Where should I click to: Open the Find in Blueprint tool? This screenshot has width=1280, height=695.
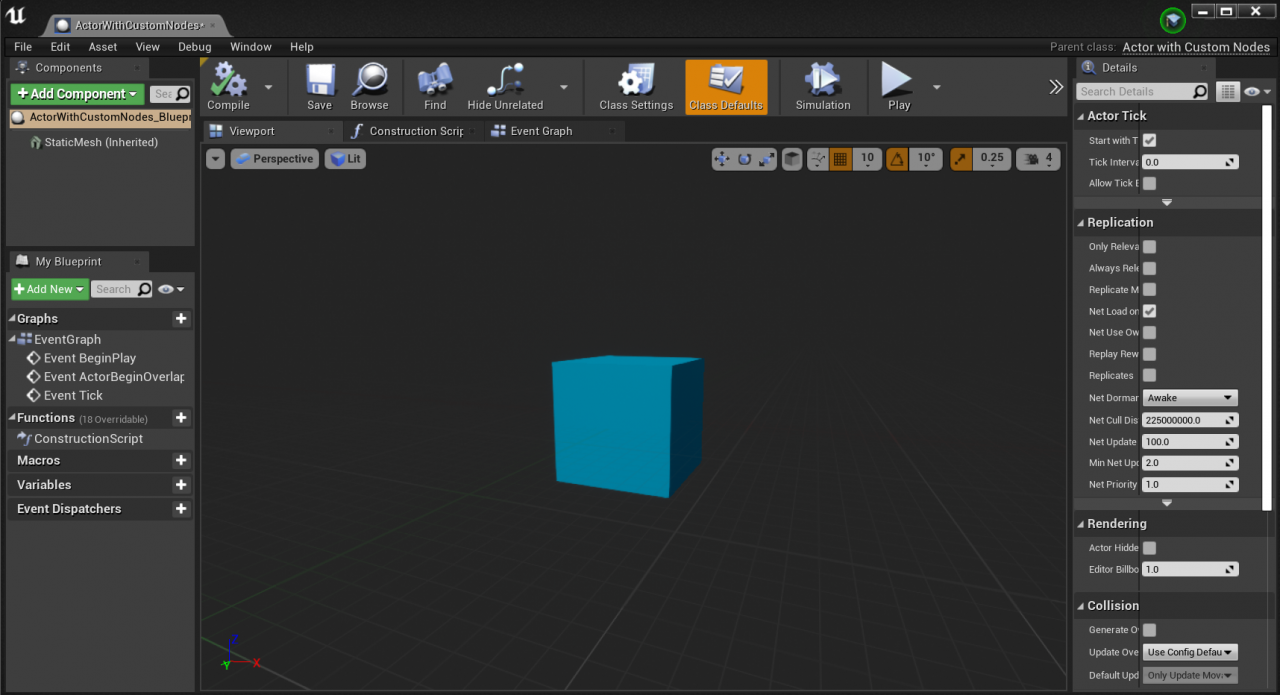[434, 80]
